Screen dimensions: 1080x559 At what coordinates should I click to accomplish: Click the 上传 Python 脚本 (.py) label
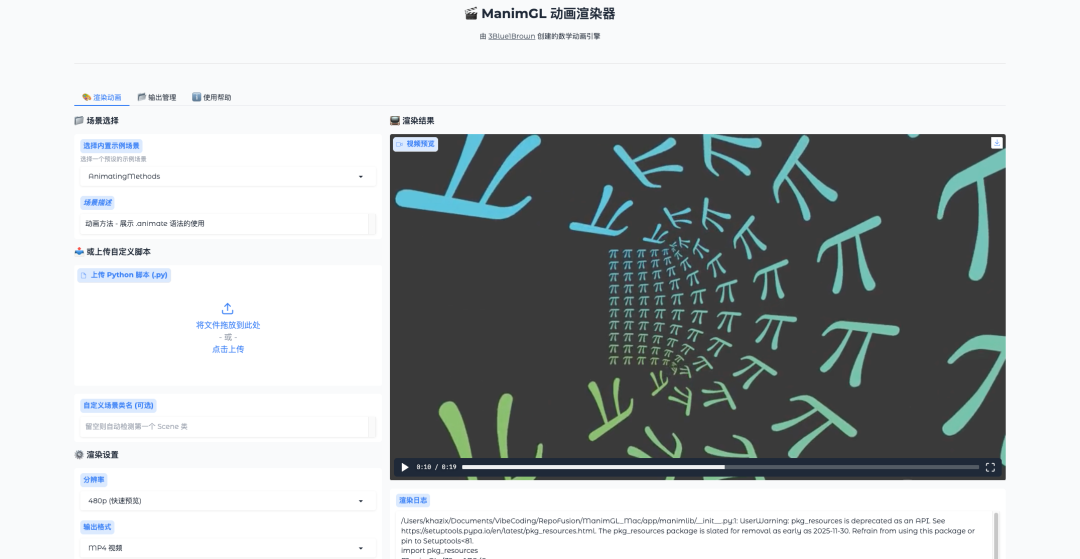pos(125,275)
